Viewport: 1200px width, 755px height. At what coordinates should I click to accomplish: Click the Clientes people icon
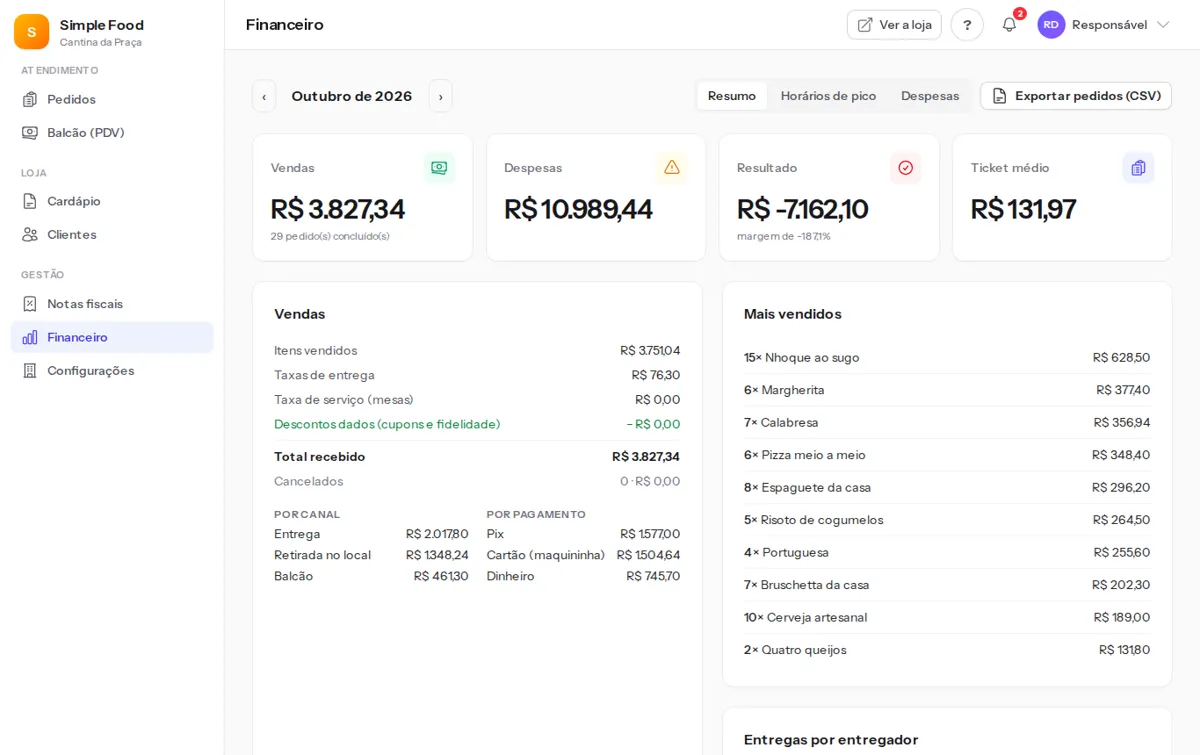tap(30, 234)
